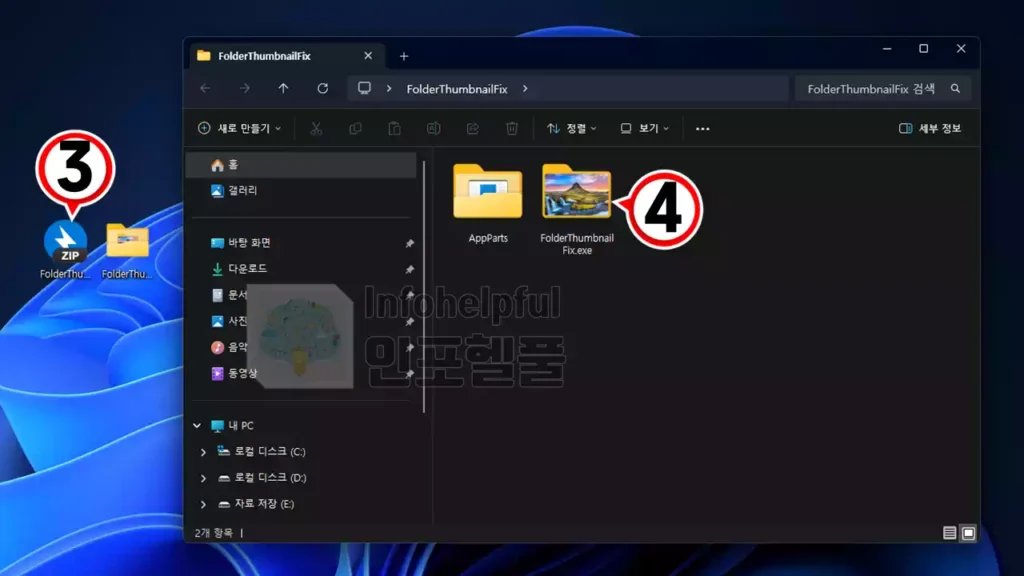Select the FolderThumbnailFix ZIP file on desktop
Viewport: 1024px width, 576px height.
[x=65, y=249]
